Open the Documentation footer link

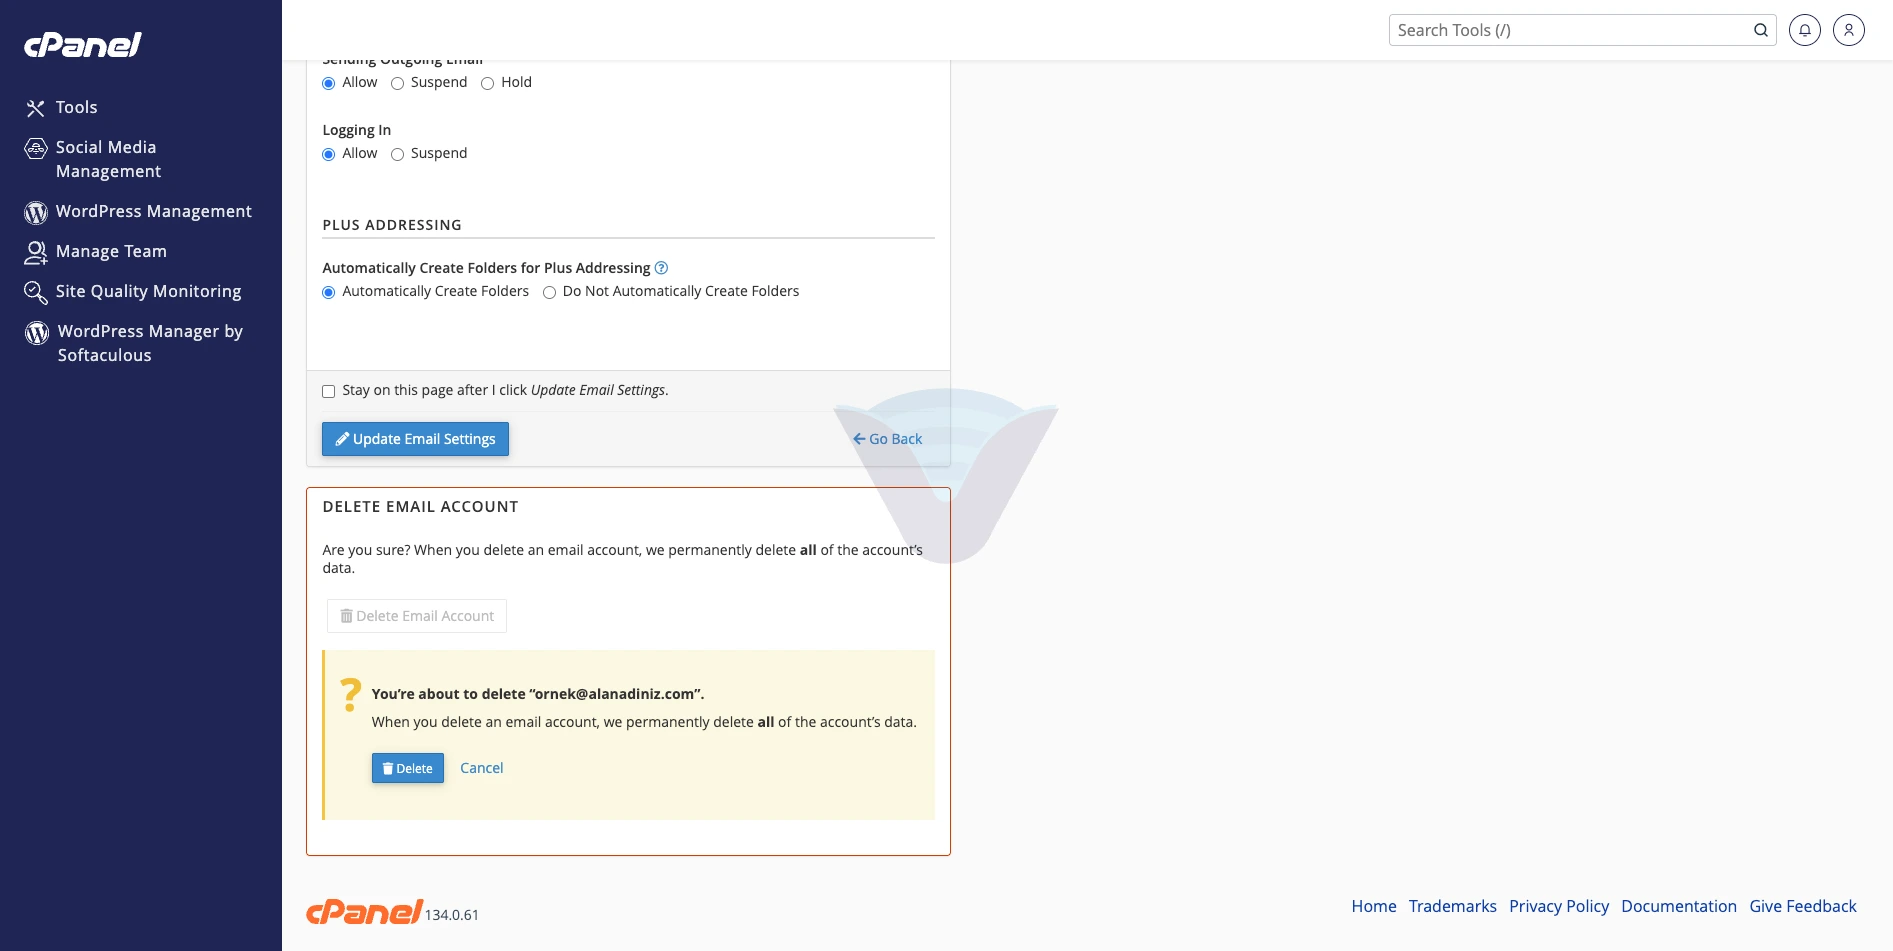point(1679,906)
